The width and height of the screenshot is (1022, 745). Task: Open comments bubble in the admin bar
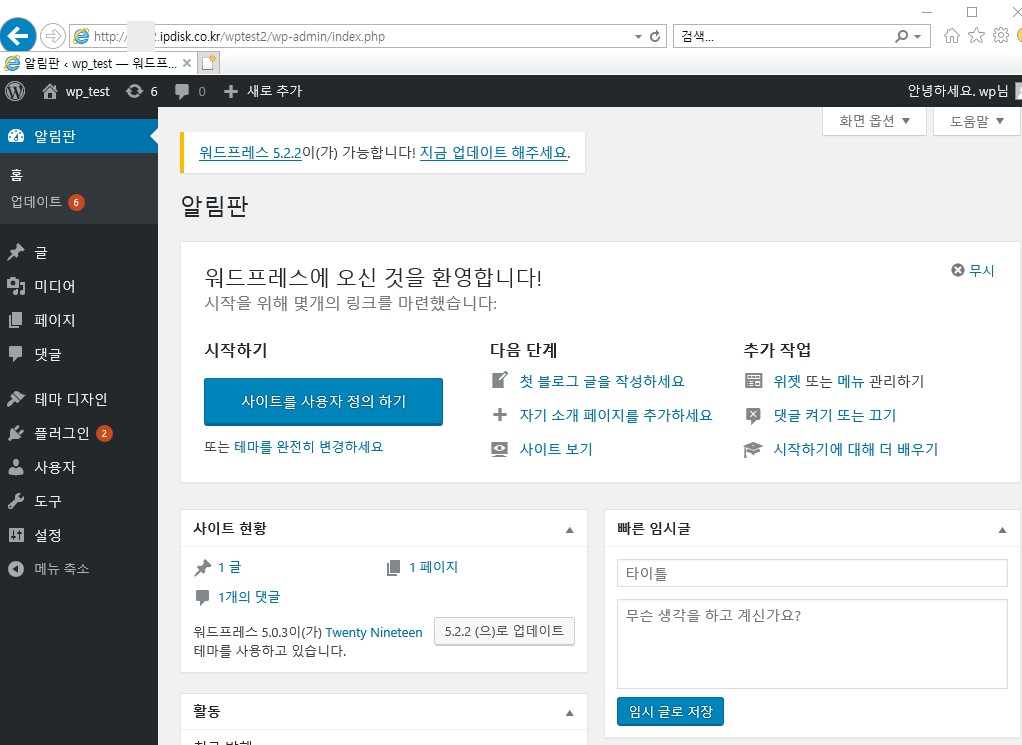182,91
